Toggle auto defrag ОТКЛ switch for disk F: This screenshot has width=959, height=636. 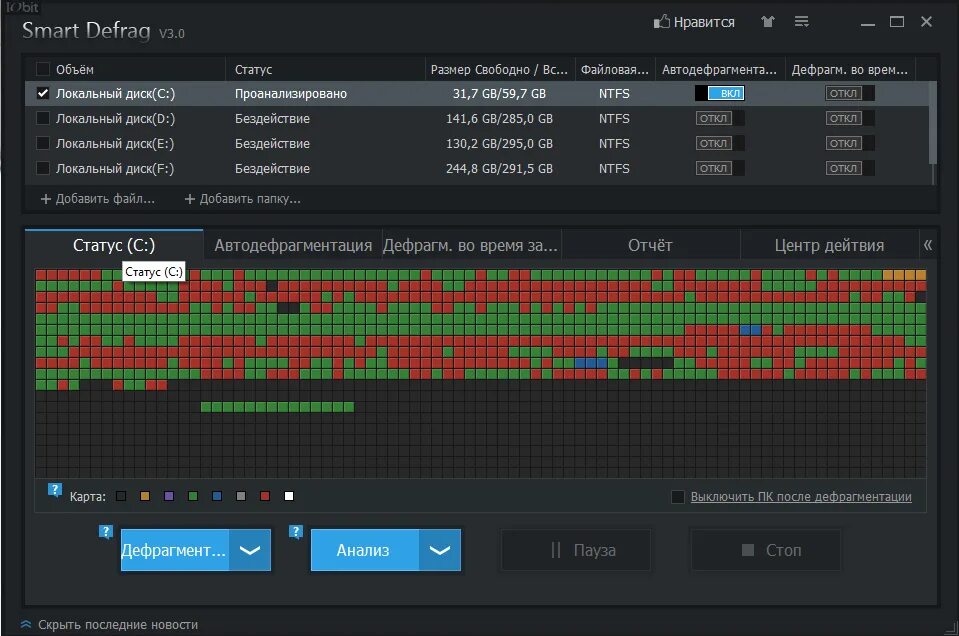(x=720, y=168)
